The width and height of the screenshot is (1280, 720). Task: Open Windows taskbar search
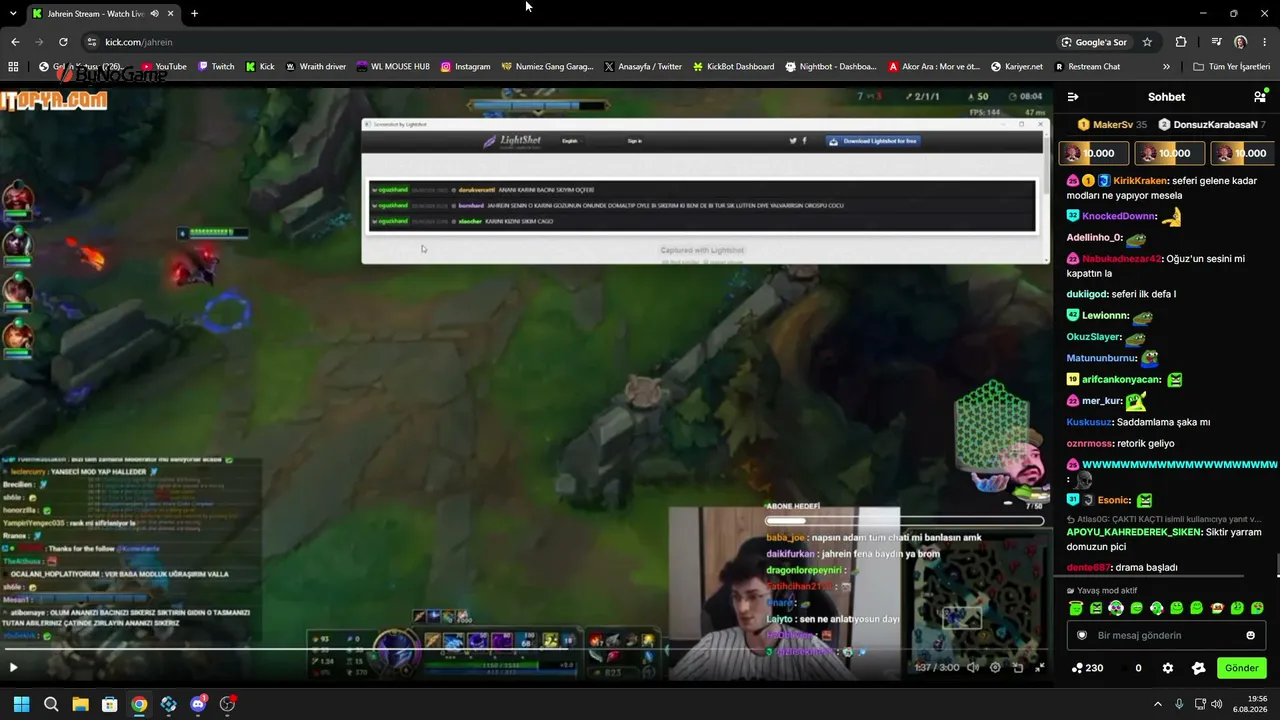pos(51,704)
